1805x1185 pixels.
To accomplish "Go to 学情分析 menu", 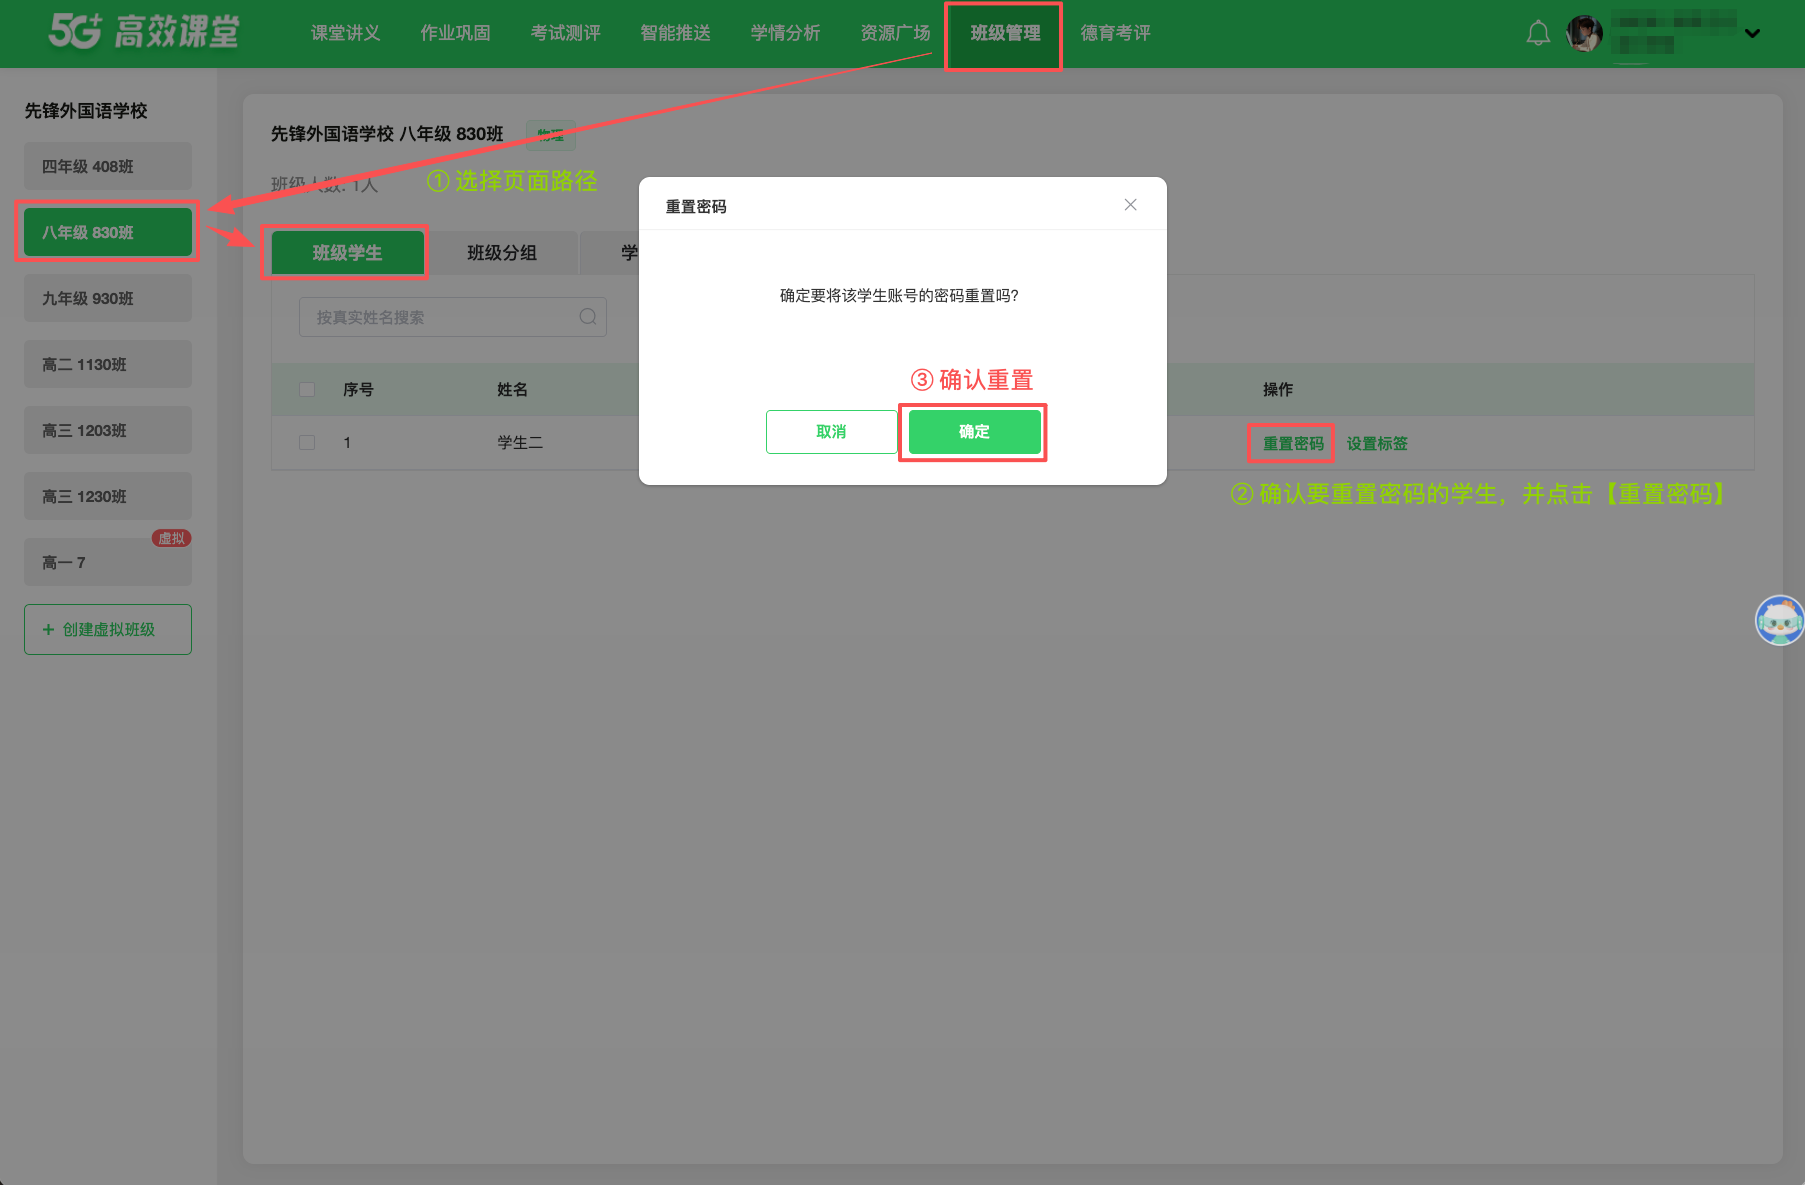I will [785, 33].
